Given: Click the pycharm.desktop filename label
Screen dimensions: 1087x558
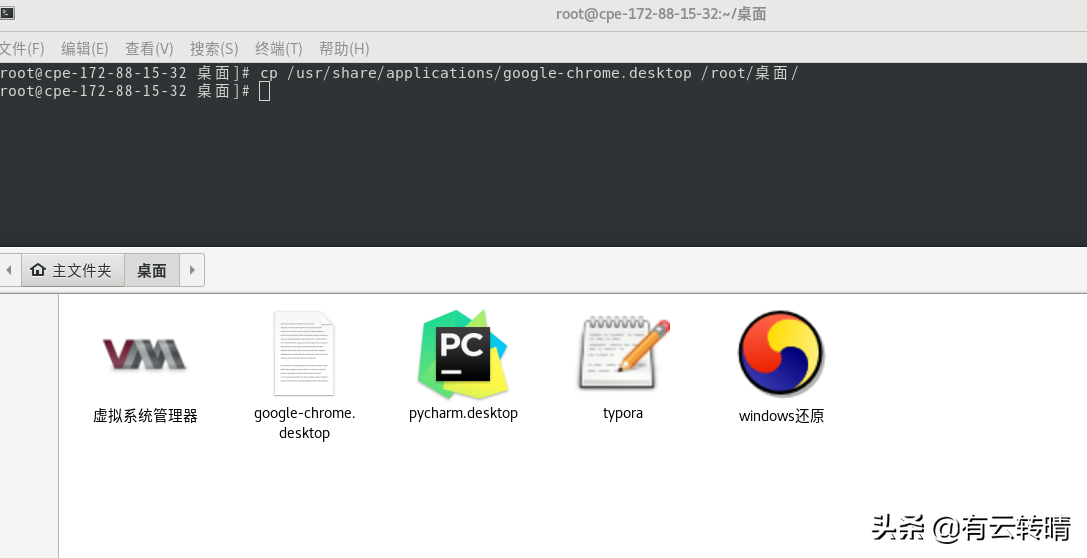Looking at the screenshot, I should 463,413.
